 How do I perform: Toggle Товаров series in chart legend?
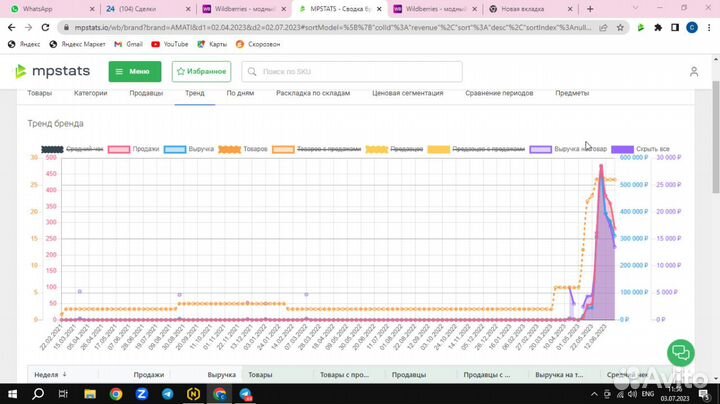[x=243, y=149]
